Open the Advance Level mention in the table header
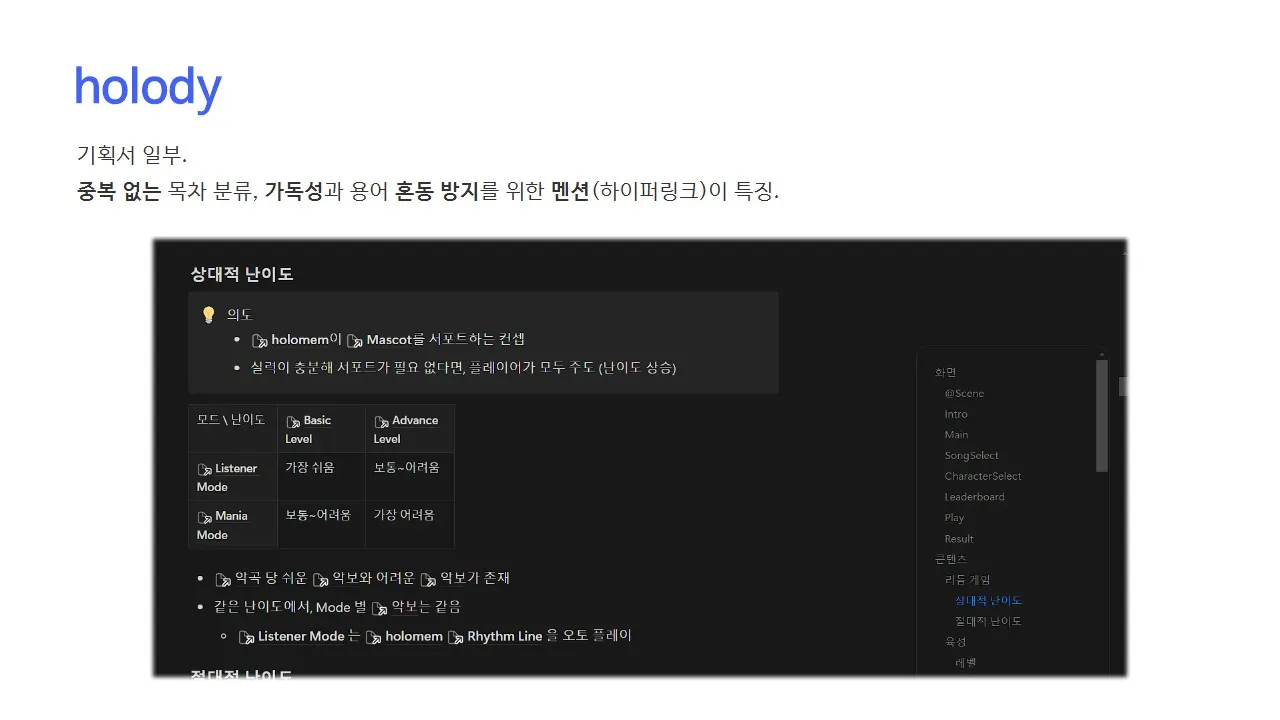 [405, 429]
